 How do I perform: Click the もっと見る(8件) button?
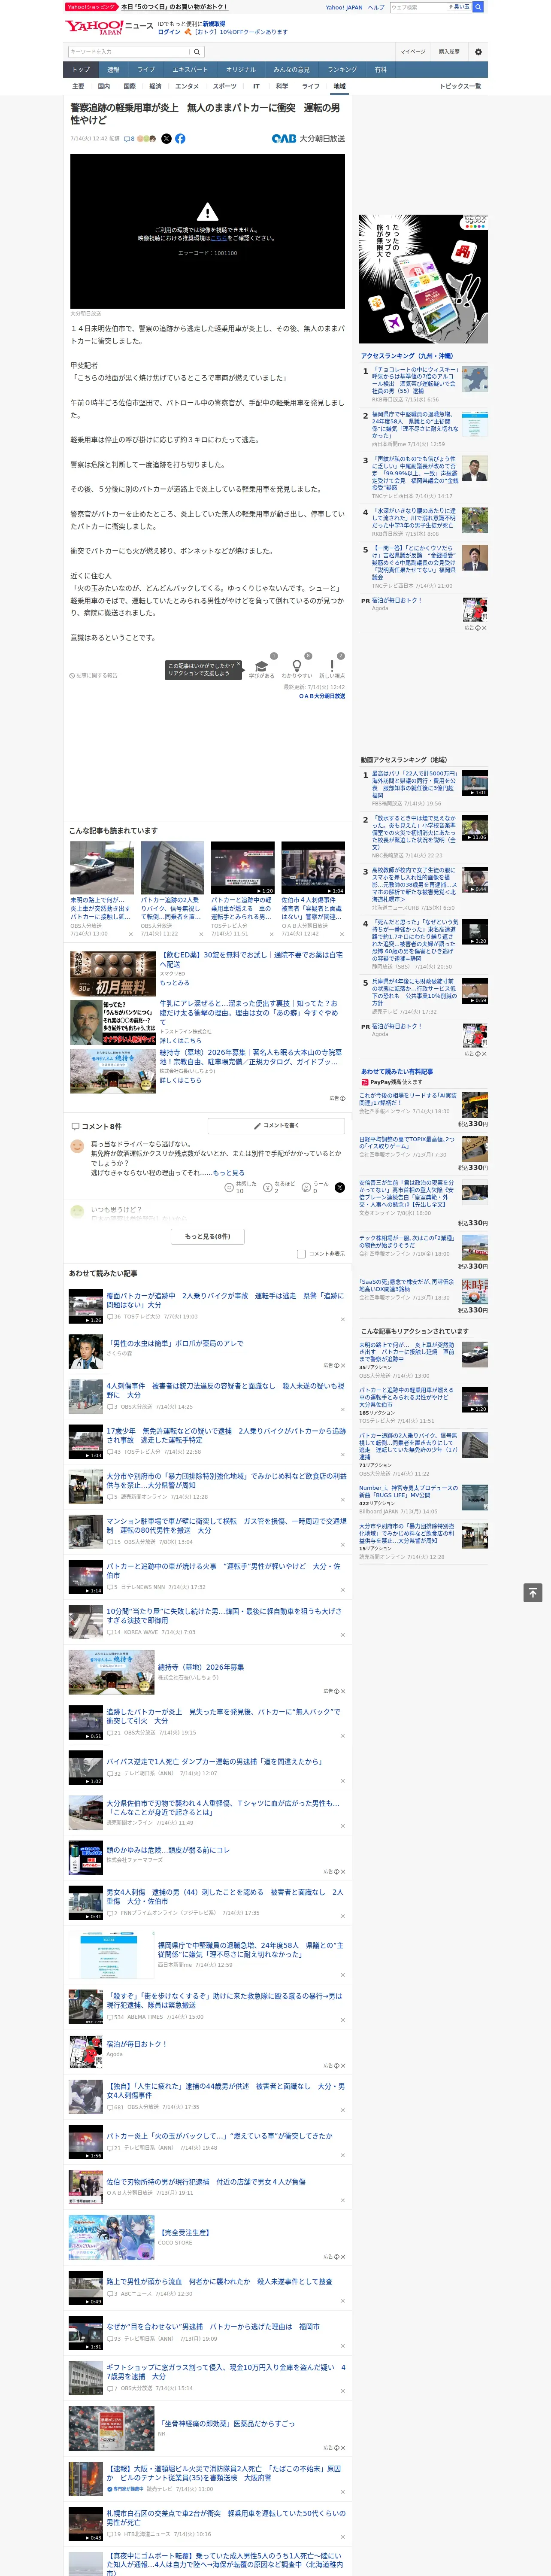[208, 1236]
